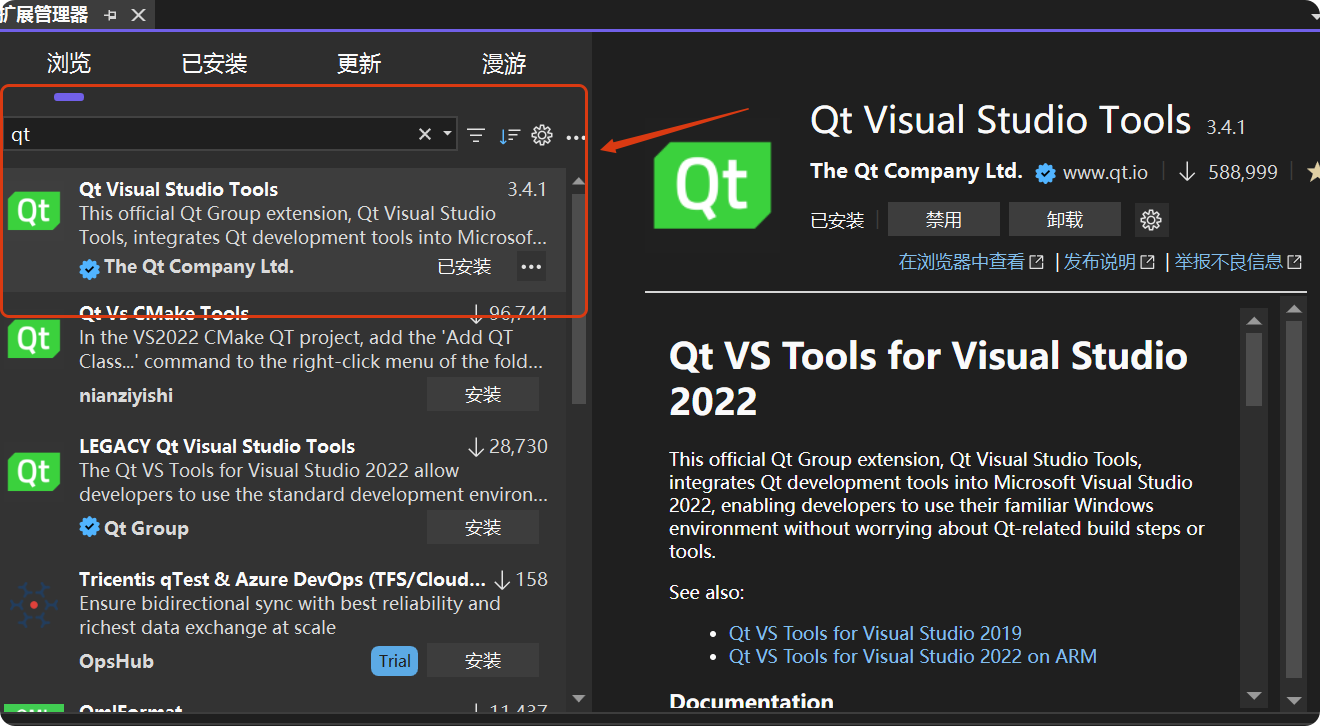The width and height of the screenshot is (1320, 726).
Task: Click the gear icon next to 卸载 button
Action: point(1151,219)
